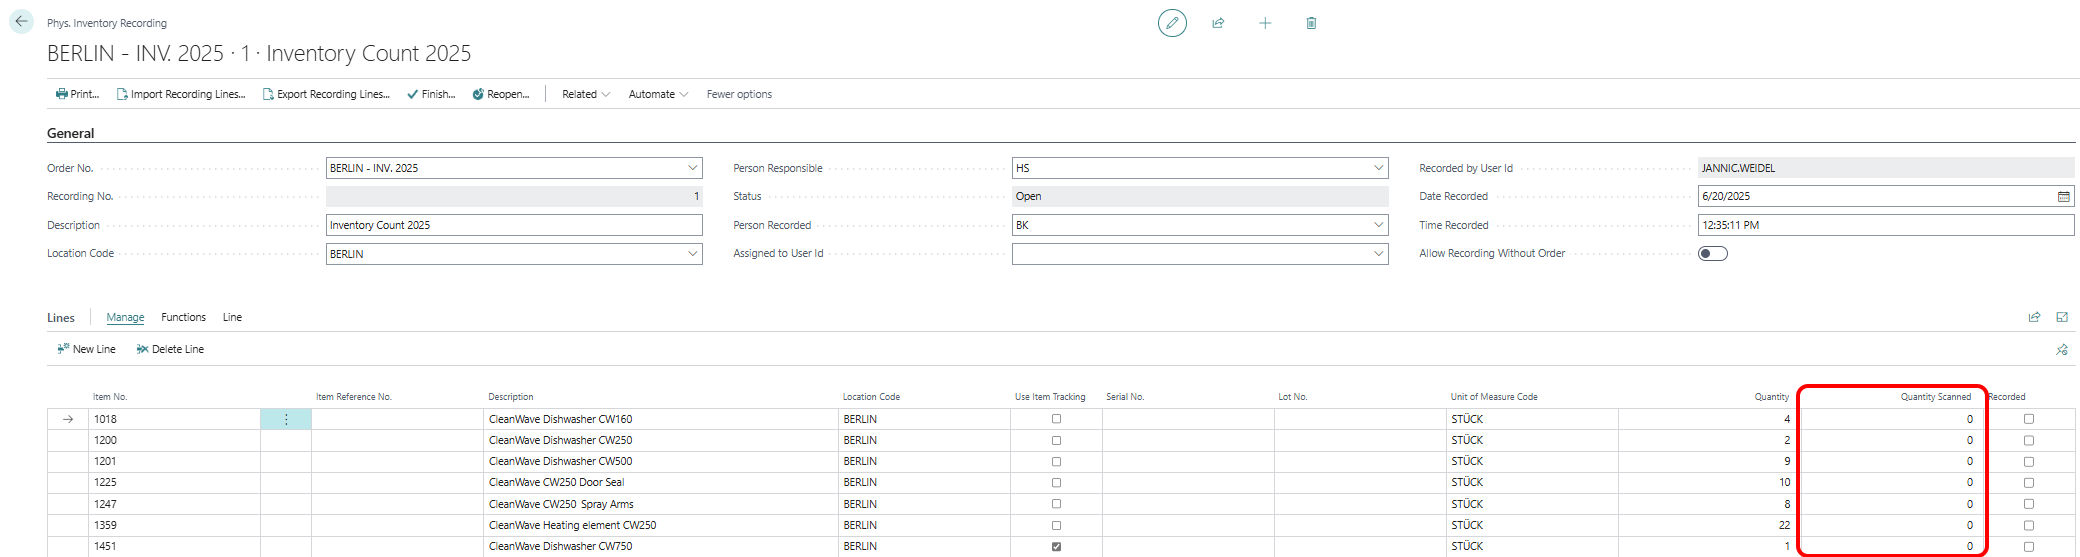Toggle Allow Recording Without Order switch
Image resolution: width=2080 pixels, height=557 pixels.
click(1712, 254)
